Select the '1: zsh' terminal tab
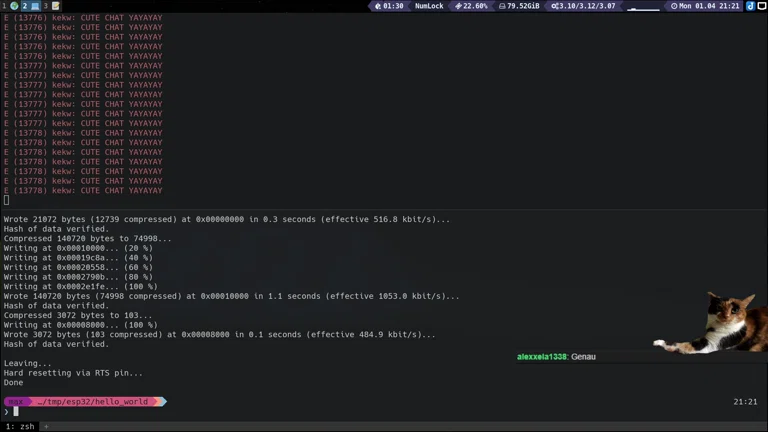 (x=20, y=427)
